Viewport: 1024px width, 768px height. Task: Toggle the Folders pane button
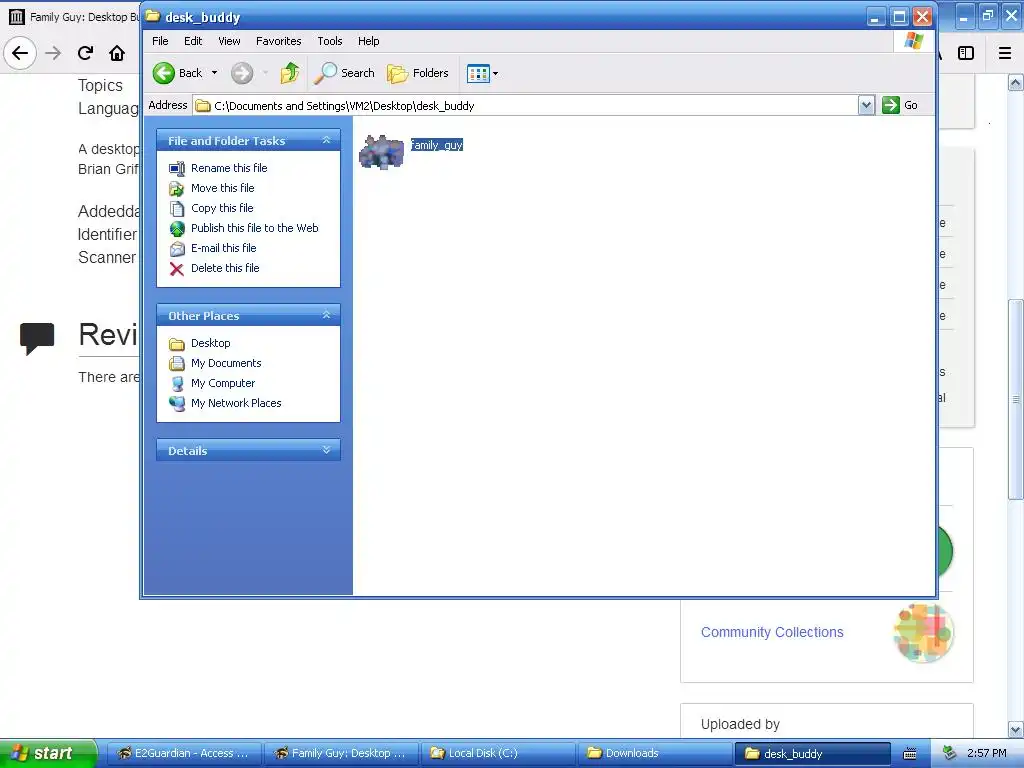click(x=418, y=73)
